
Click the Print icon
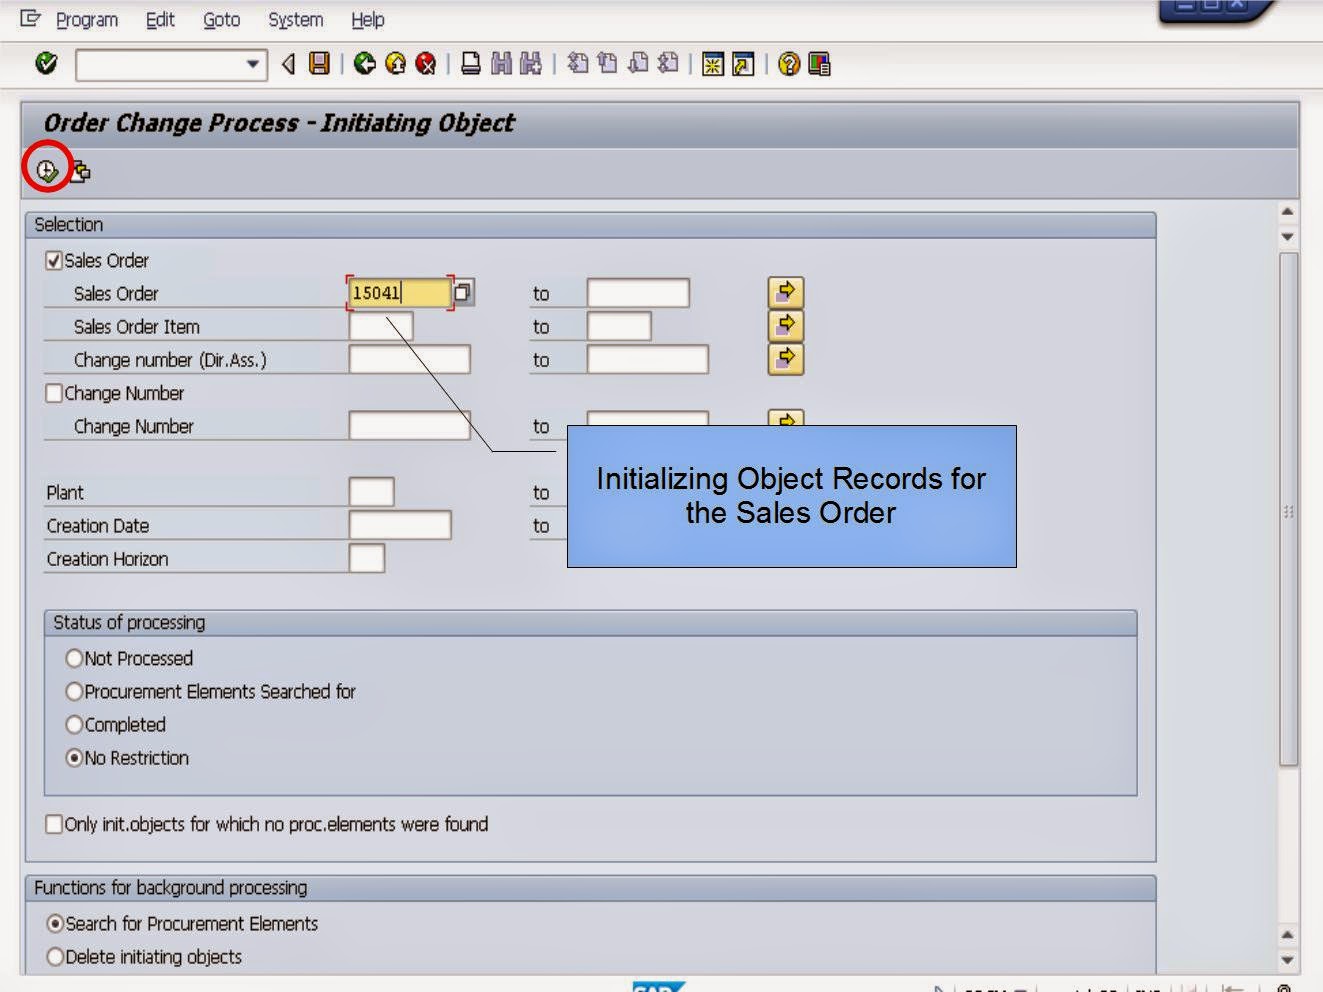(466, 65)
